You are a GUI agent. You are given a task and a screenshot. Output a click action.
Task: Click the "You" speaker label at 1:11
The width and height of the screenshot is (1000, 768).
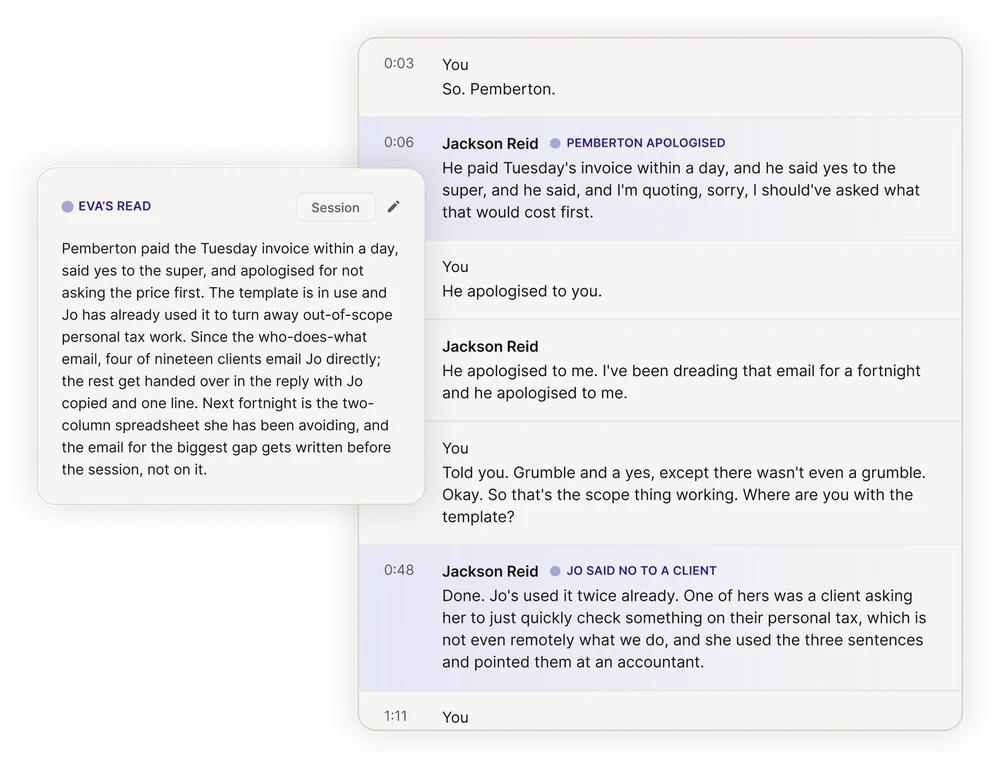click(455, 718)
